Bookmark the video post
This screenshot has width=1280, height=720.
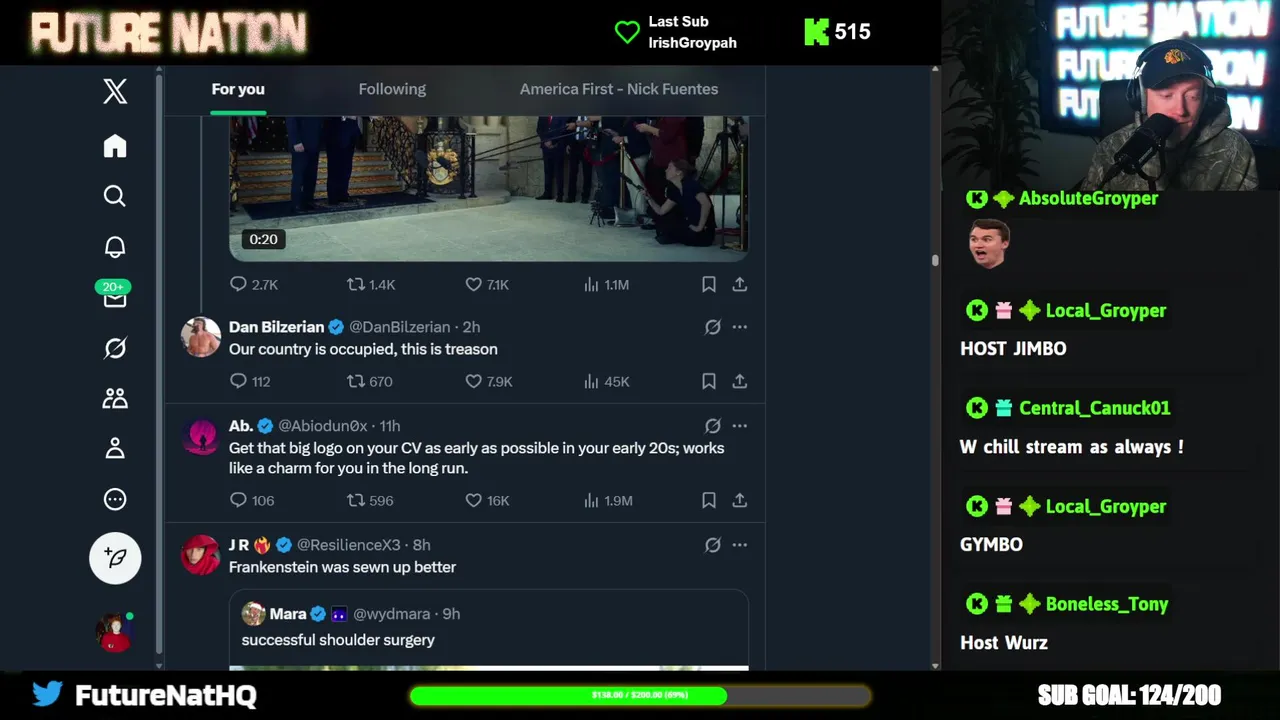click(x=709, y=285)
